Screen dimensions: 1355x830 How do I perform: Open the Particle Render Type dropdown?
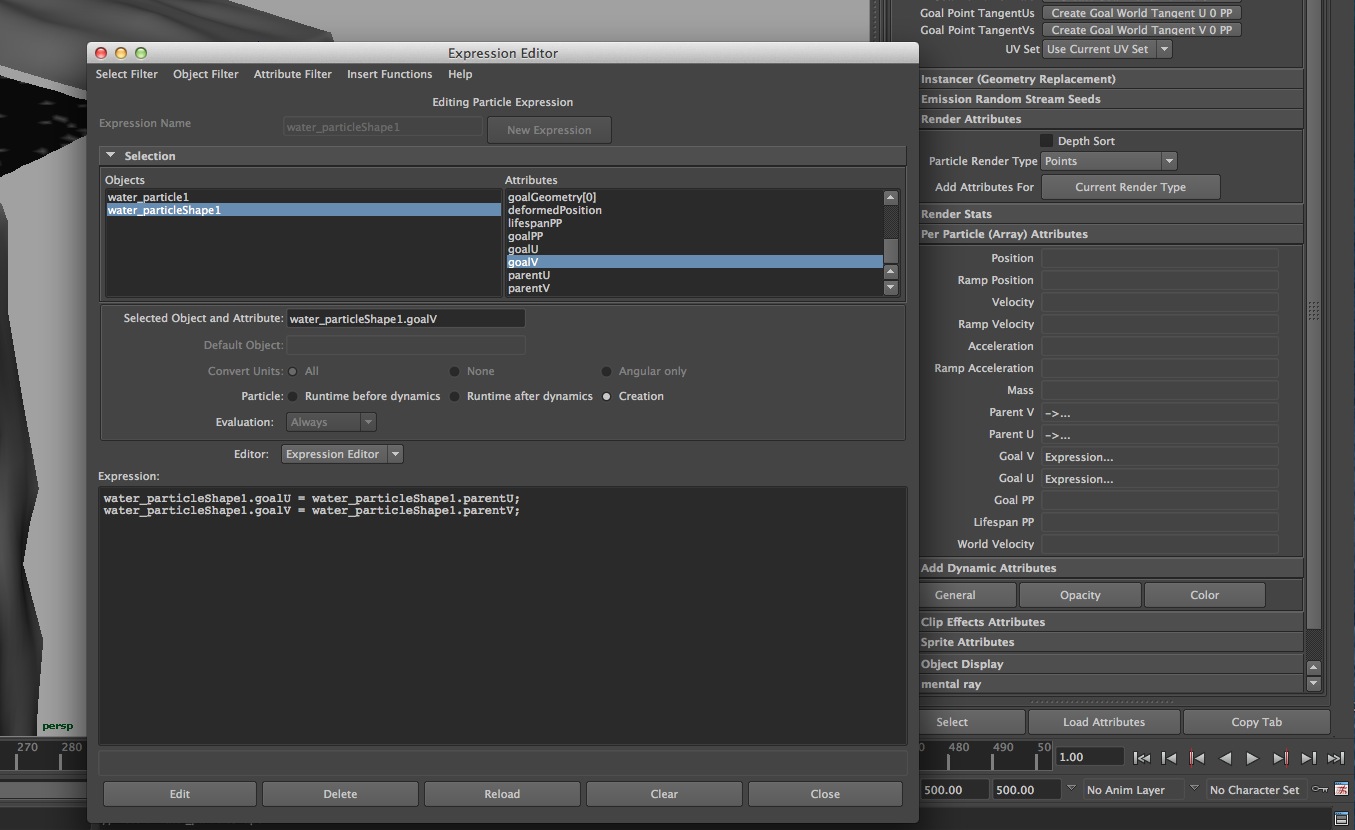click(x=1109, y=161)
